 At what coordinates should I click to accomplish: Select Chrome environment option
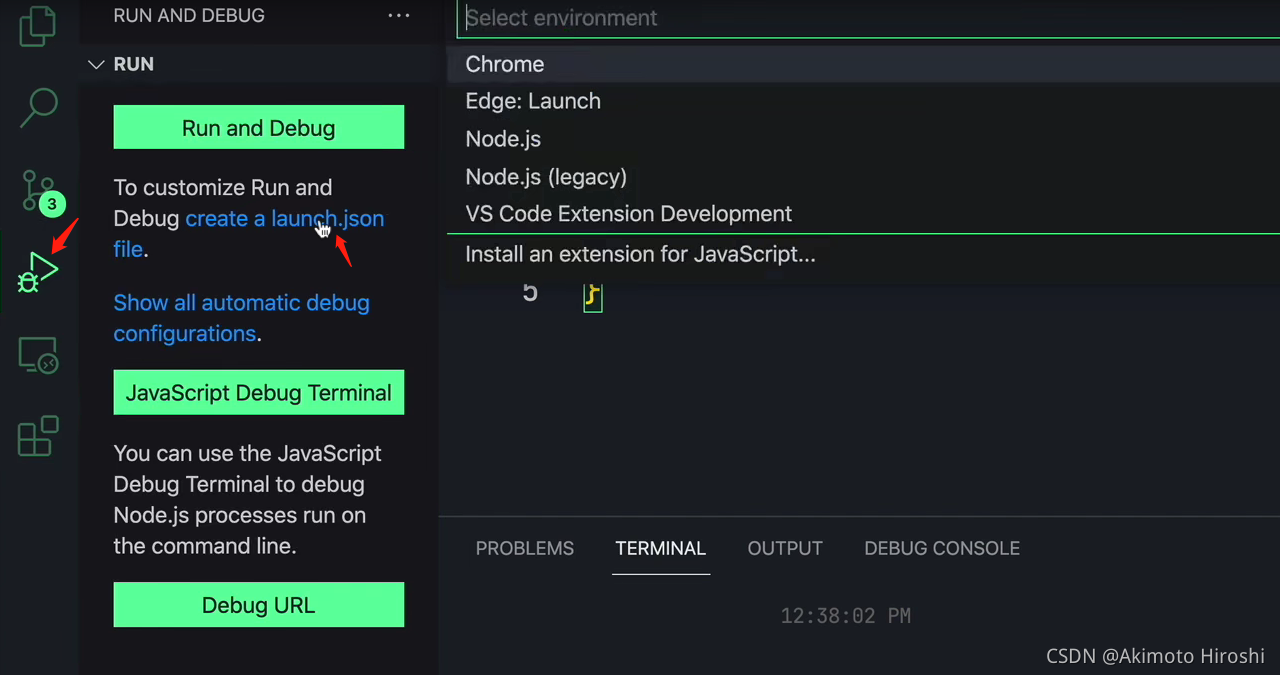[863, 64]
